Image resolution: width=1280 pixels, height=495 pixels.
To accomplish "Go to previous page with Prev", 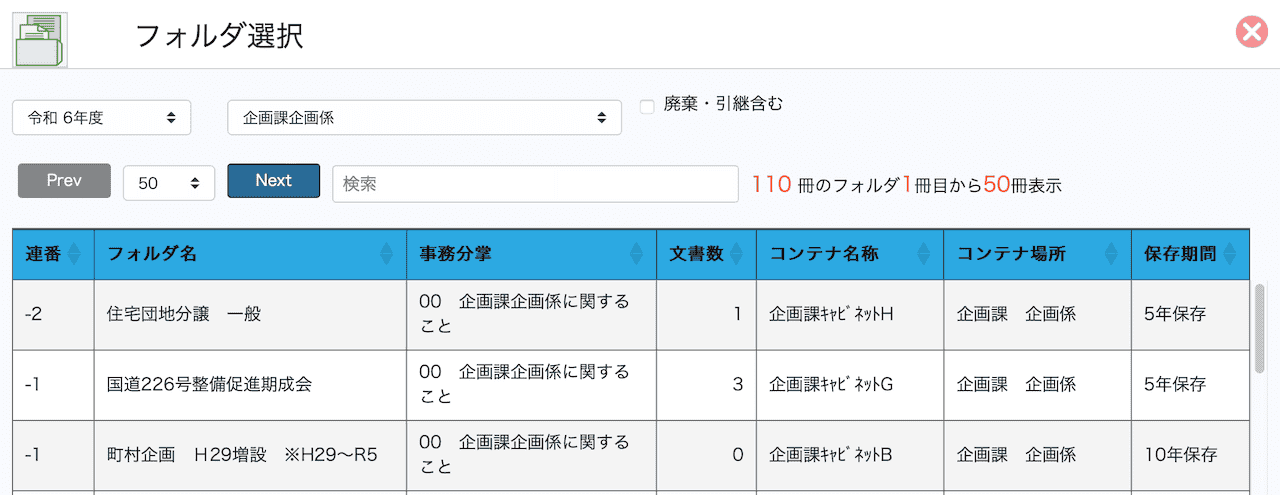I will click(x=64, y=181).
